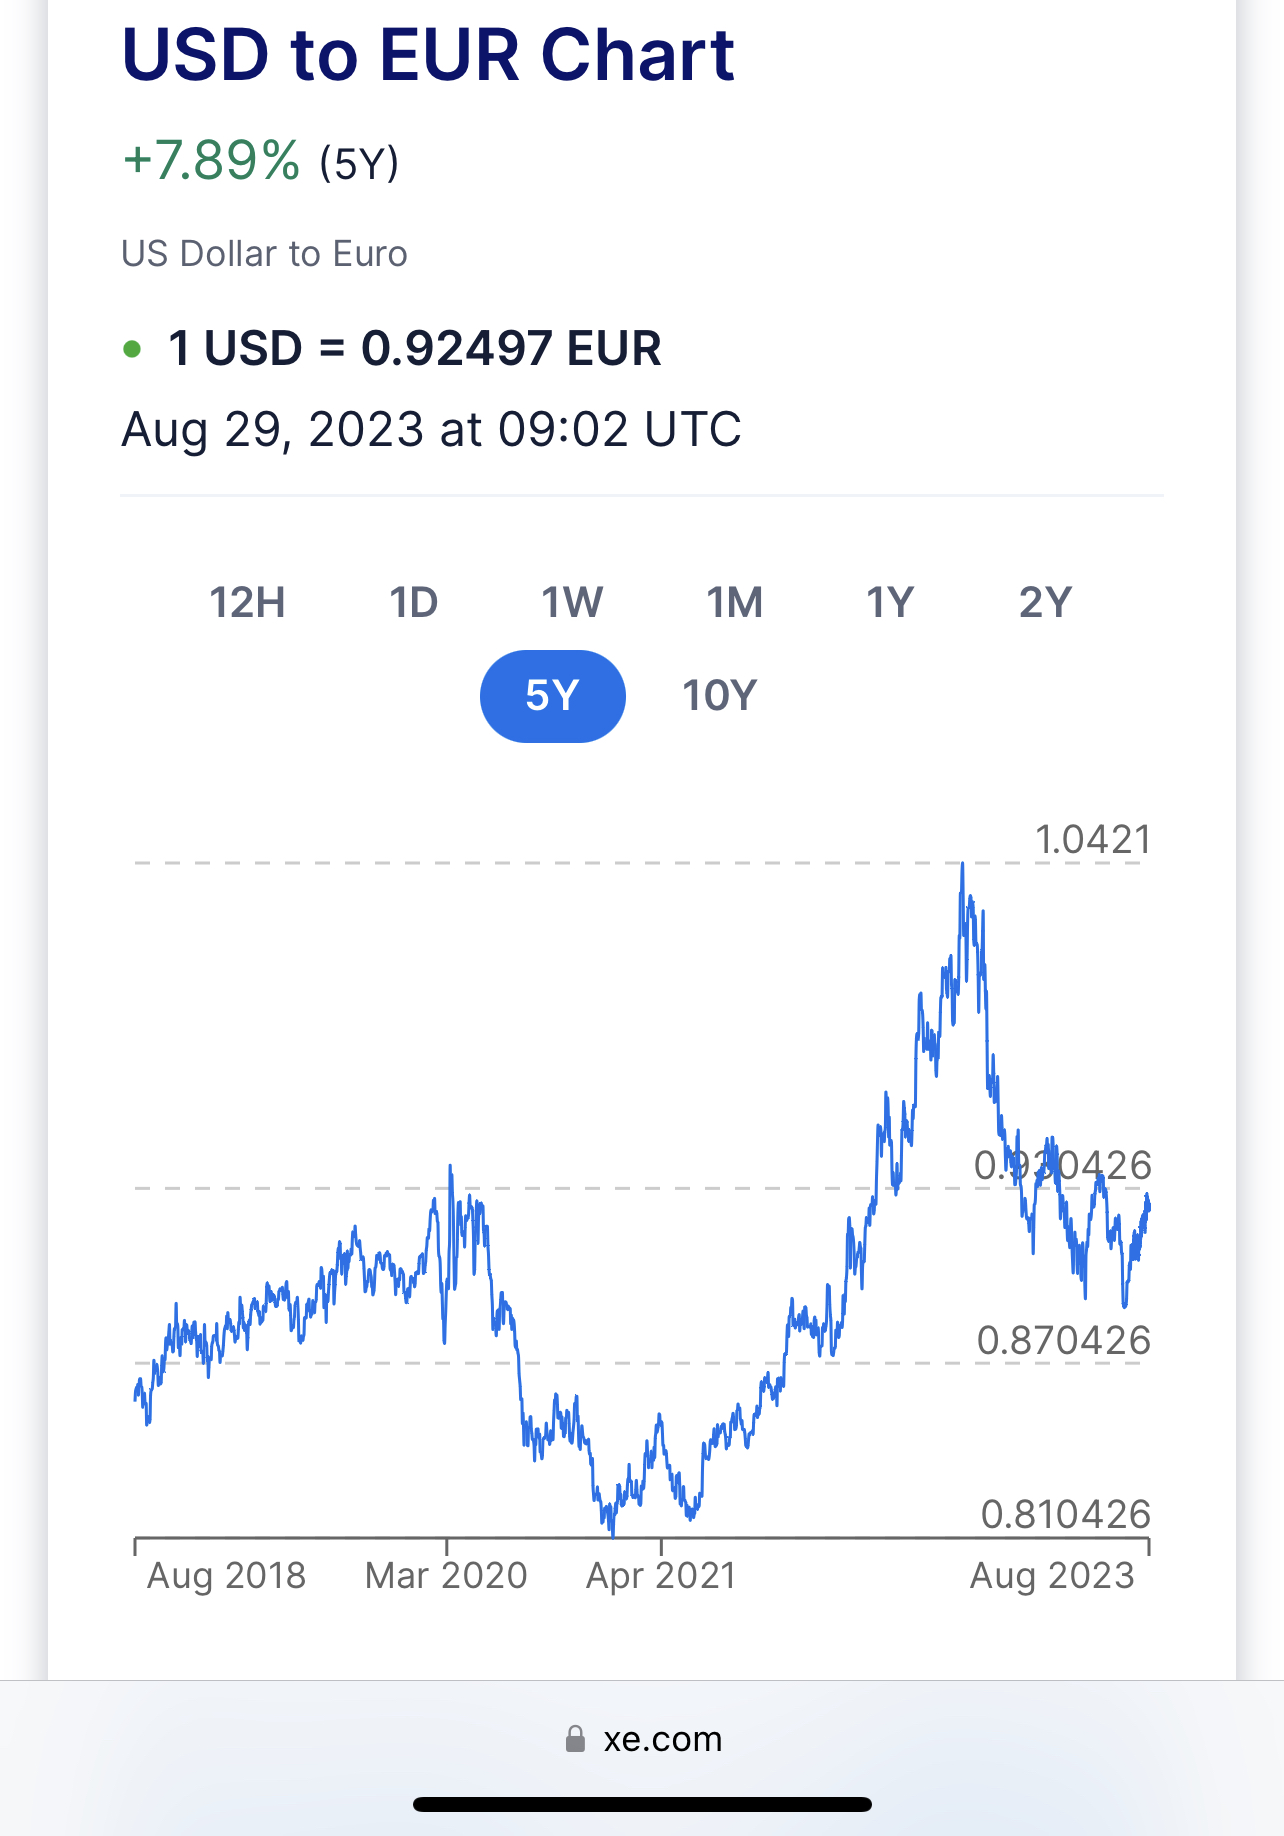Tap the xe.com address text
1284x1836 pixels.
662,1739
